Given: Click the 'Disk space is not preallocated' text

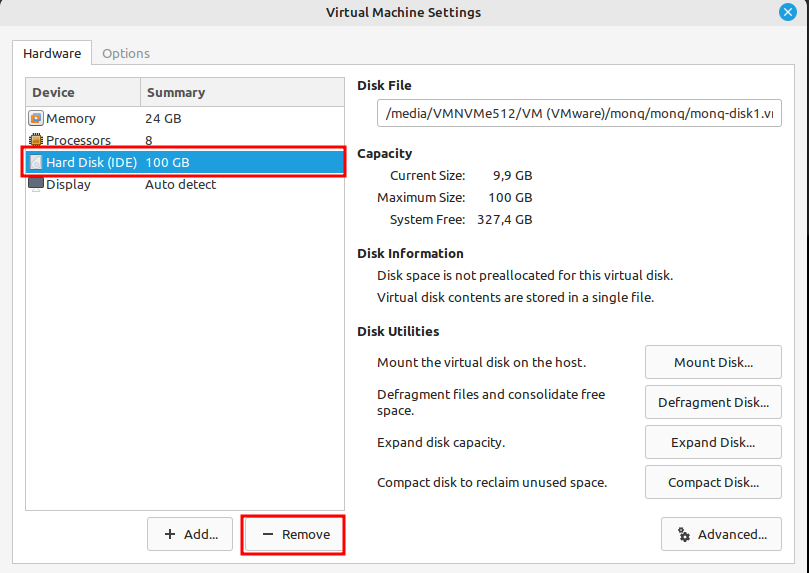Looking at the screenshot, I should click(x=525, y=275).
